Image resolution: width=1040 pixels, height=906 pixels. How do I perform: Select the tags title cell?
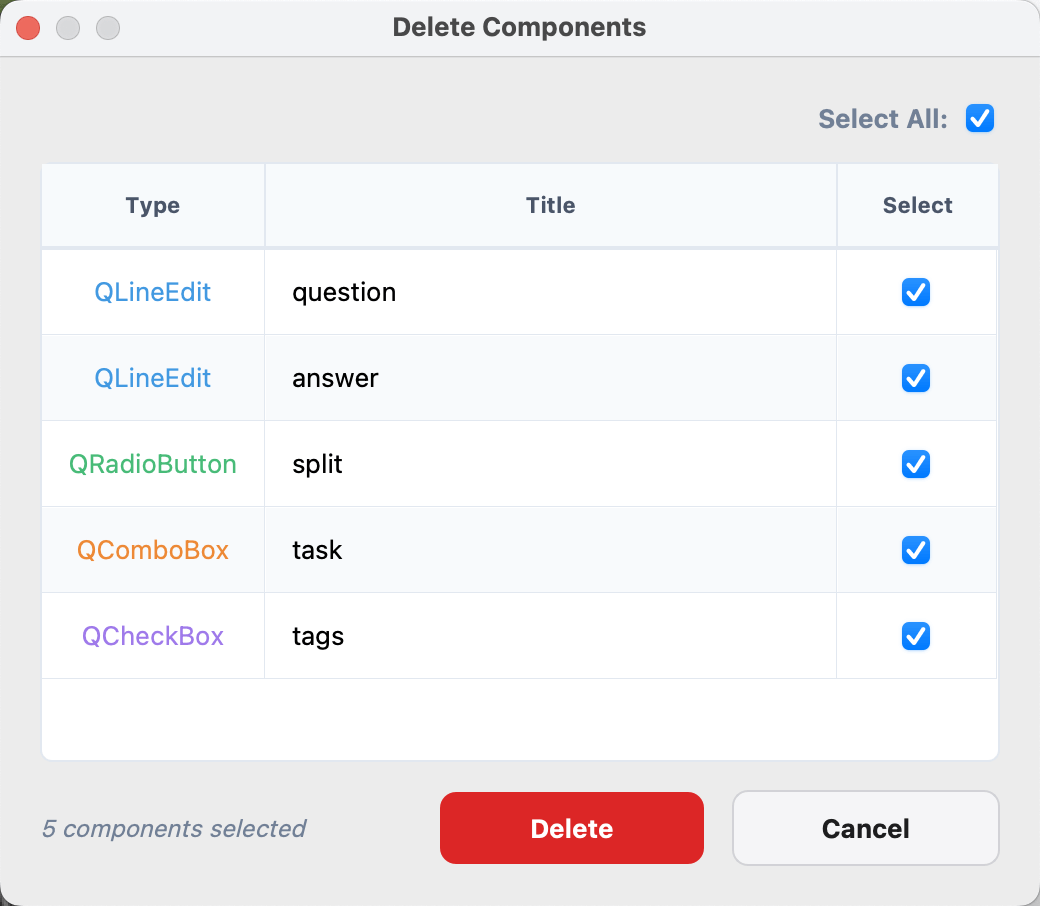[x=551, y=636]
